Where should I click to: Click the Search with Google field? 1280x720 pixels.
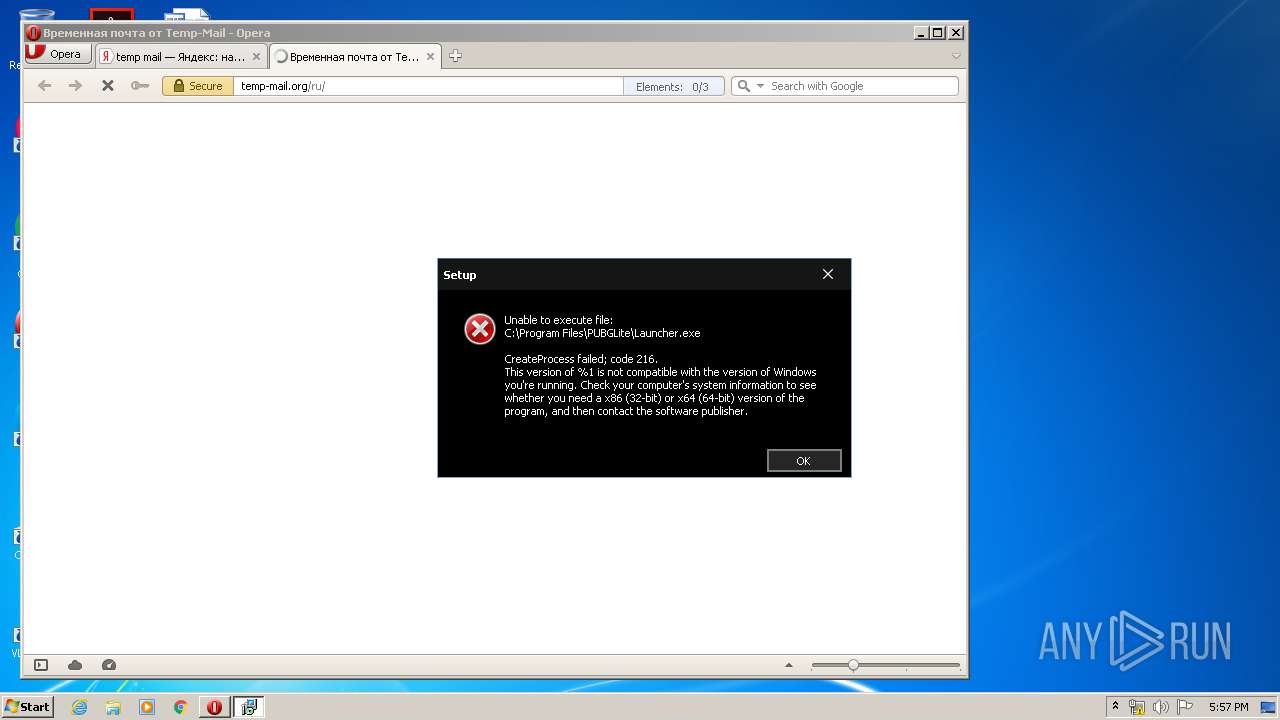(x=861, y=86)
